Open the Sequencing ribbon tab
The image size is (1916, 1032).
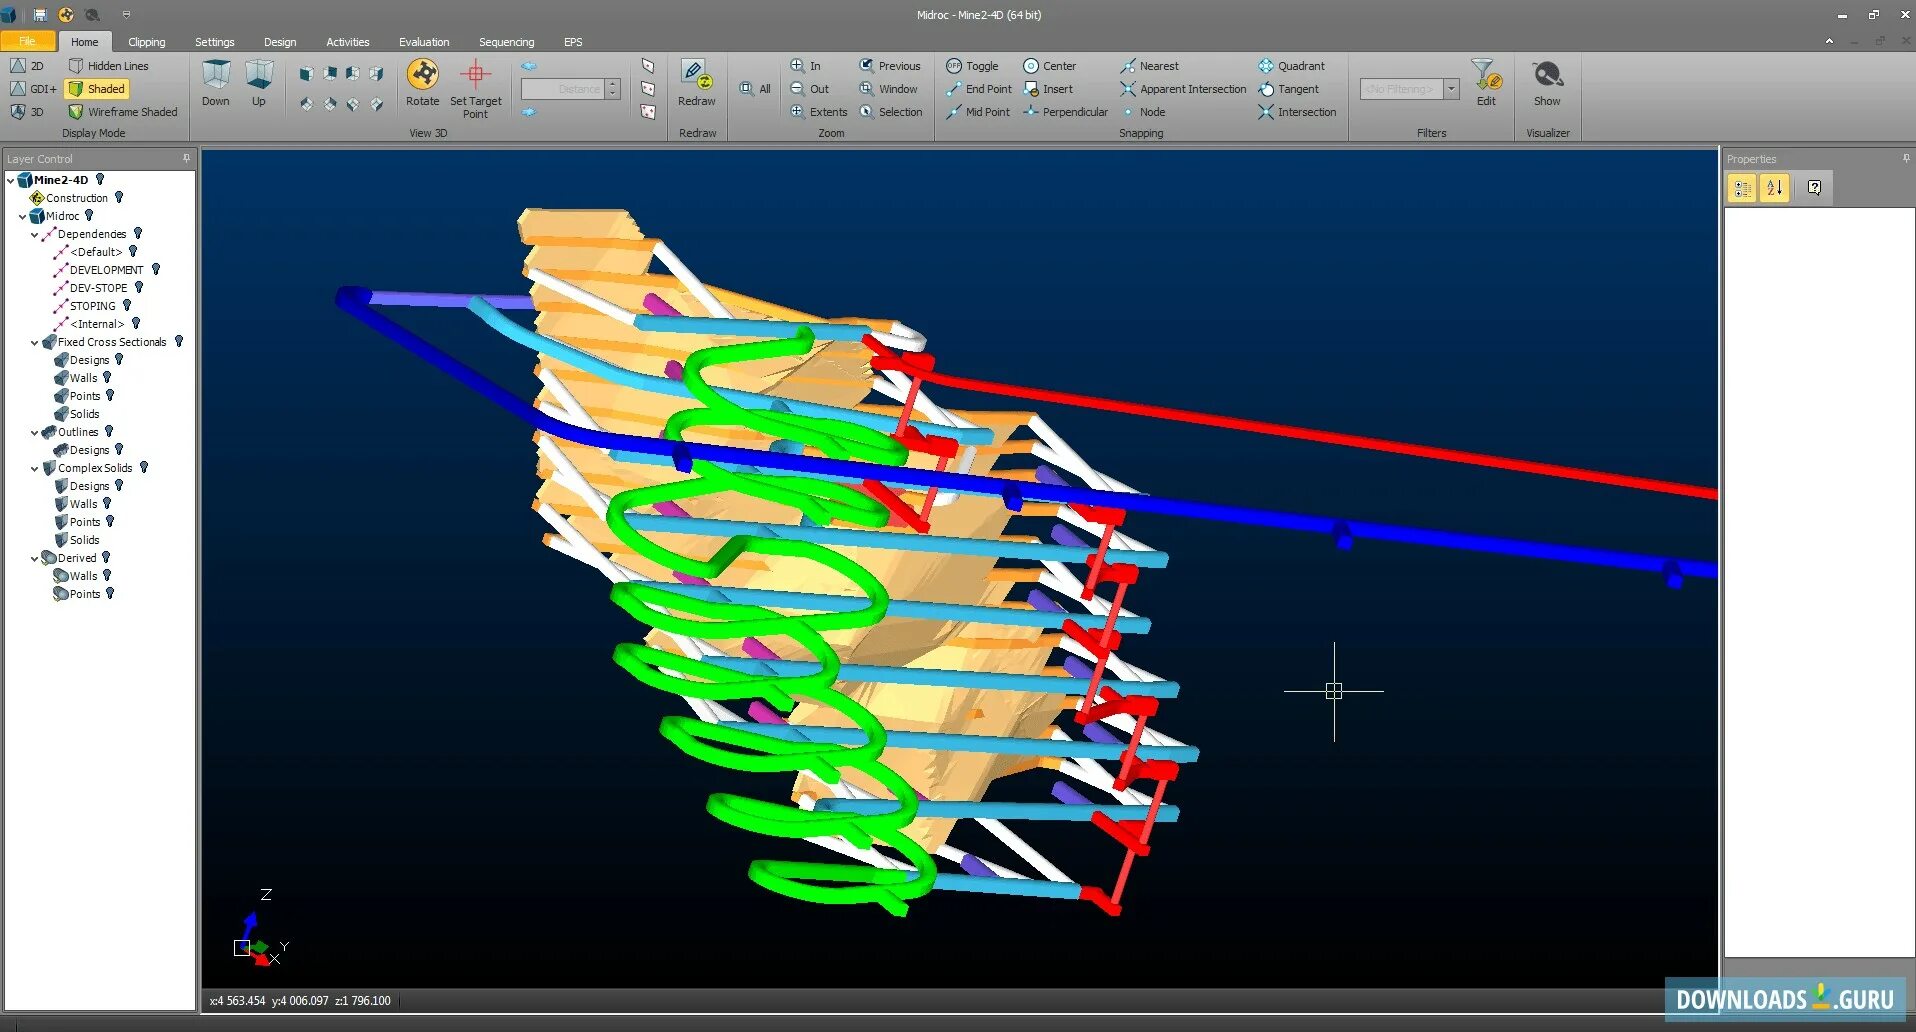point(506,42)
